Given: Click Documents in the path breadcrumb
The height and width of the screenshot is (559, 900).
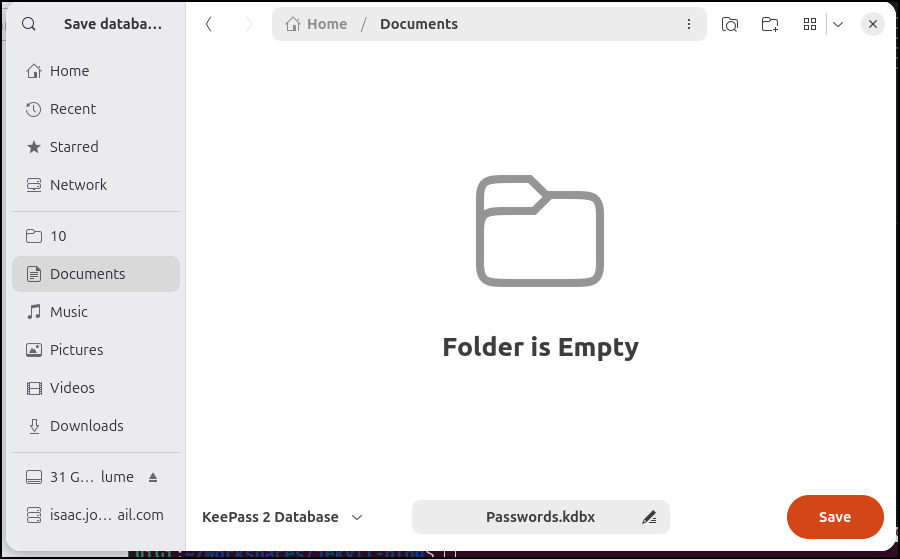Looking at the screenshot, I should [x=419, y=24].
